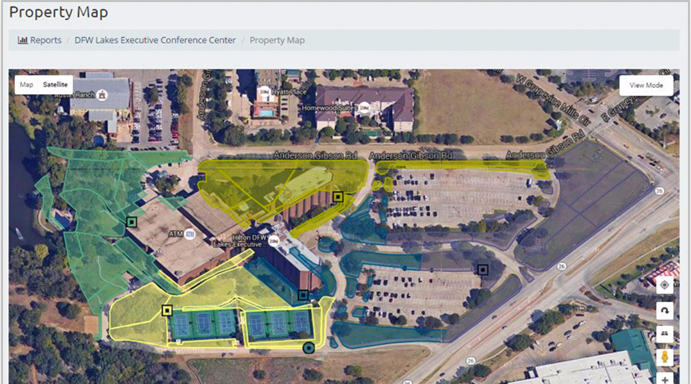Select the round marker below tennis courts
Viewport: 691px width, 384px height.
[x=309, y=348]
